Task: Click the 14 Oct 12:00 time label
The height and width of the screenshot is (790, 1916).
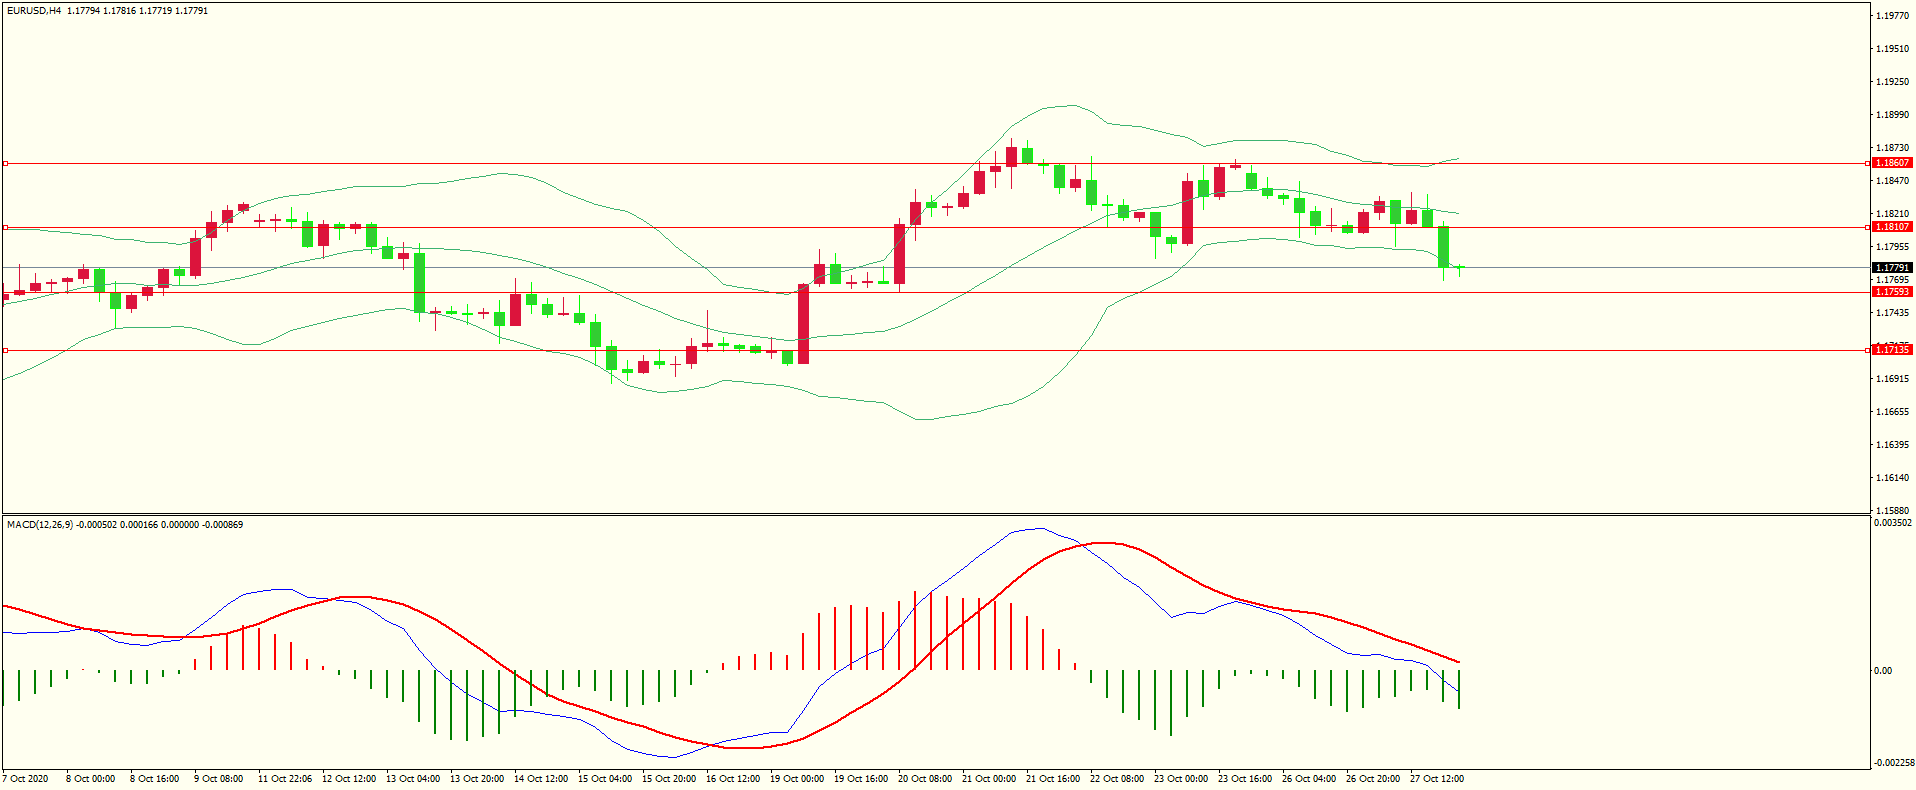Action: 541,779
